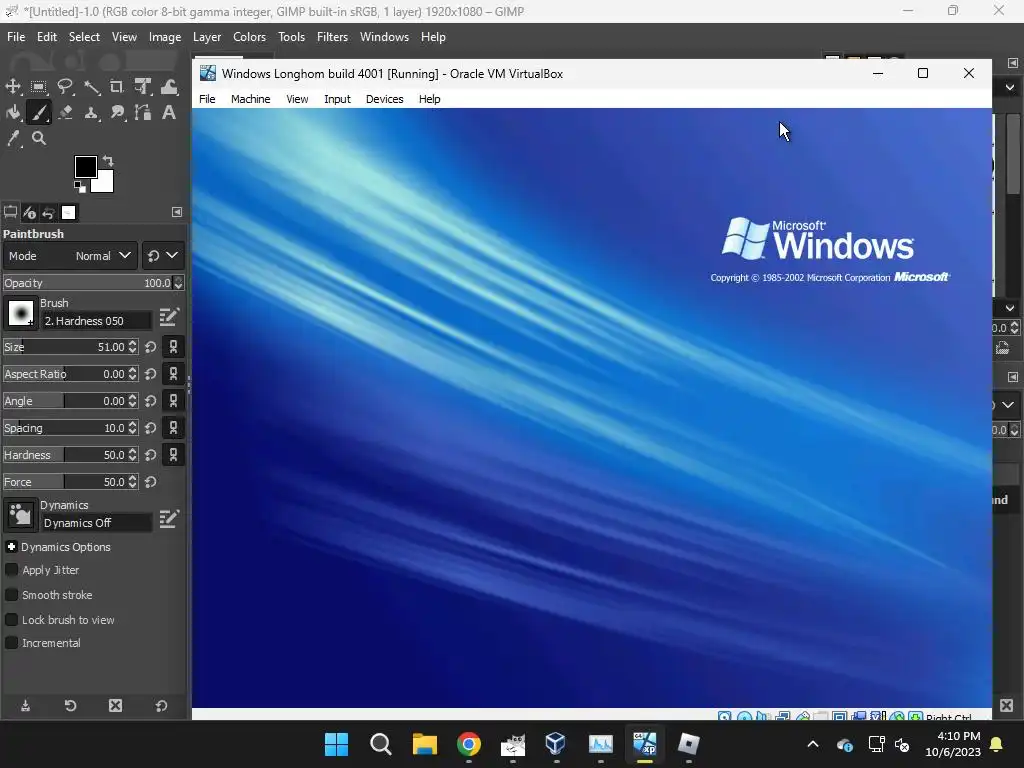The height and width of the screenshot is (768, 1024).
Task: Select the Bucket Fill tool
Action: tap(13, 112)
